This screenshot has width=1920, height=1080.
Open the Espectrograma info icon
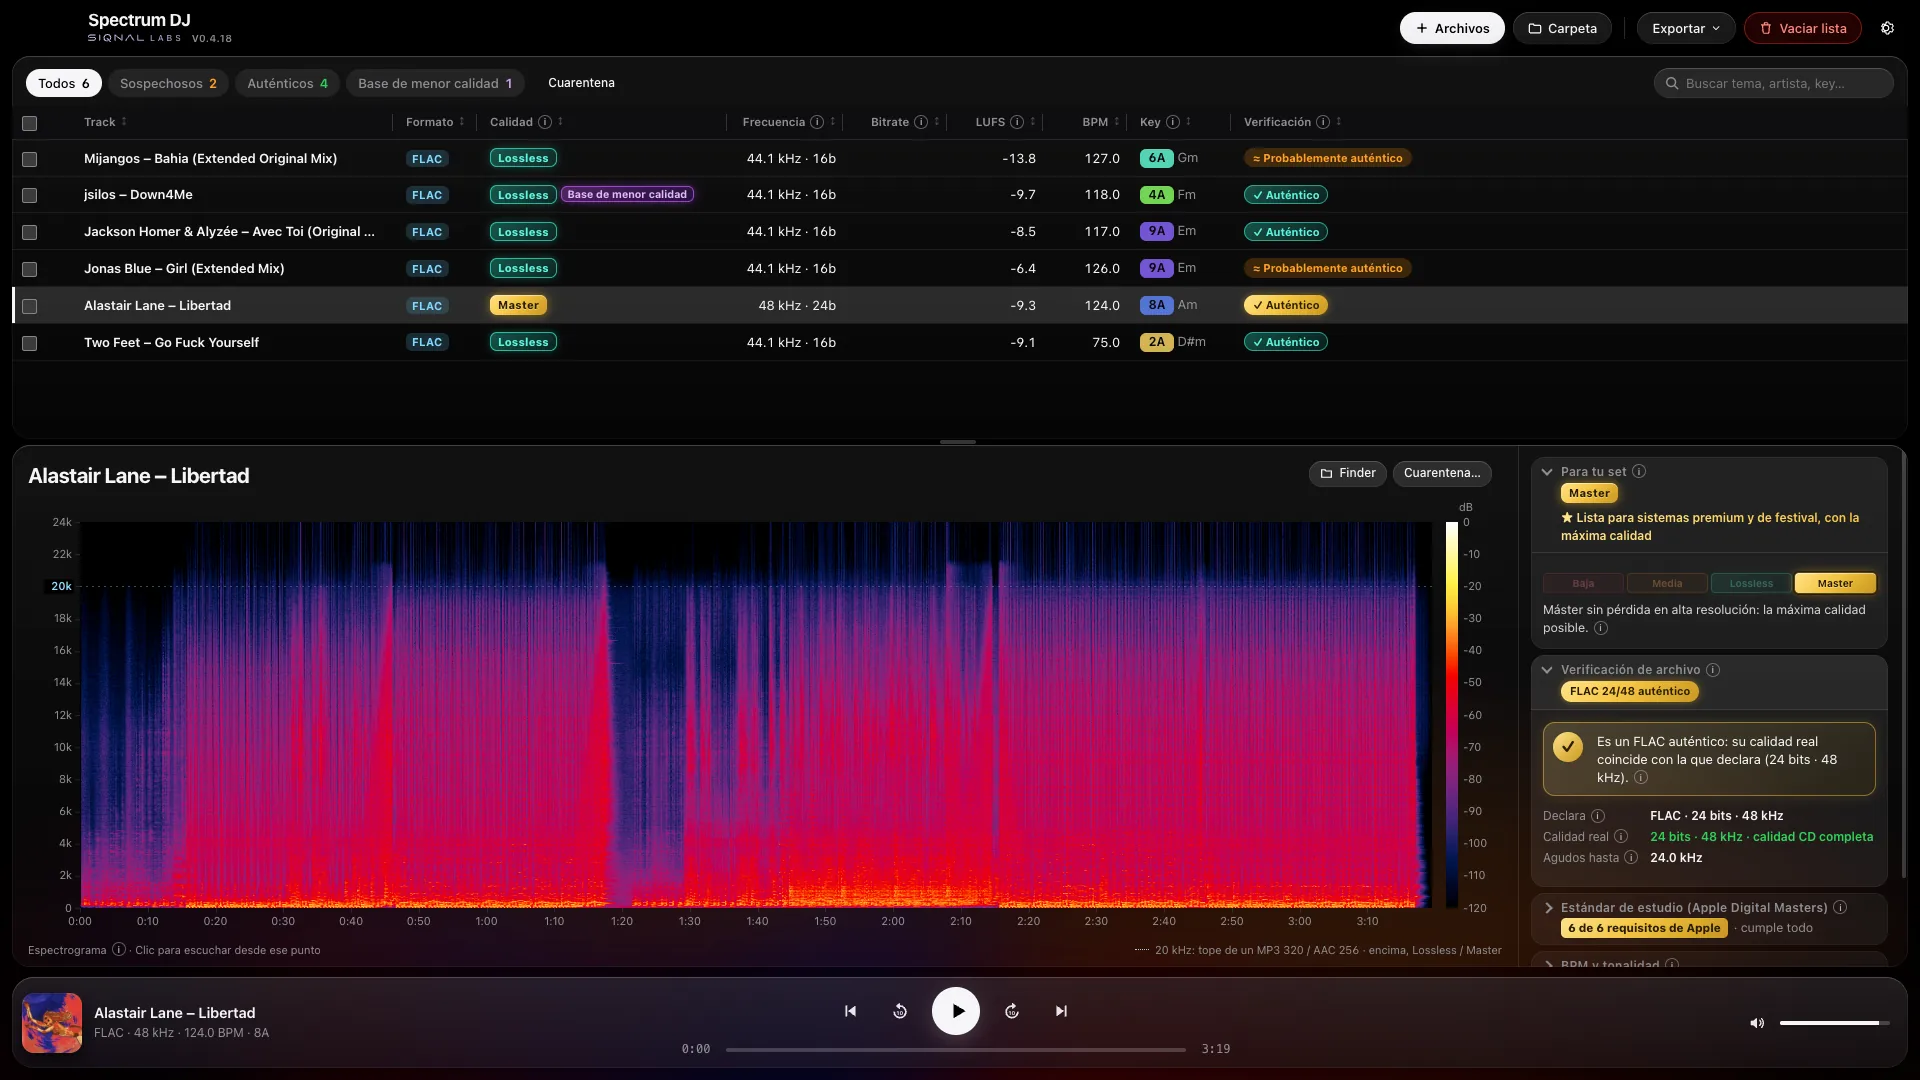119,950
